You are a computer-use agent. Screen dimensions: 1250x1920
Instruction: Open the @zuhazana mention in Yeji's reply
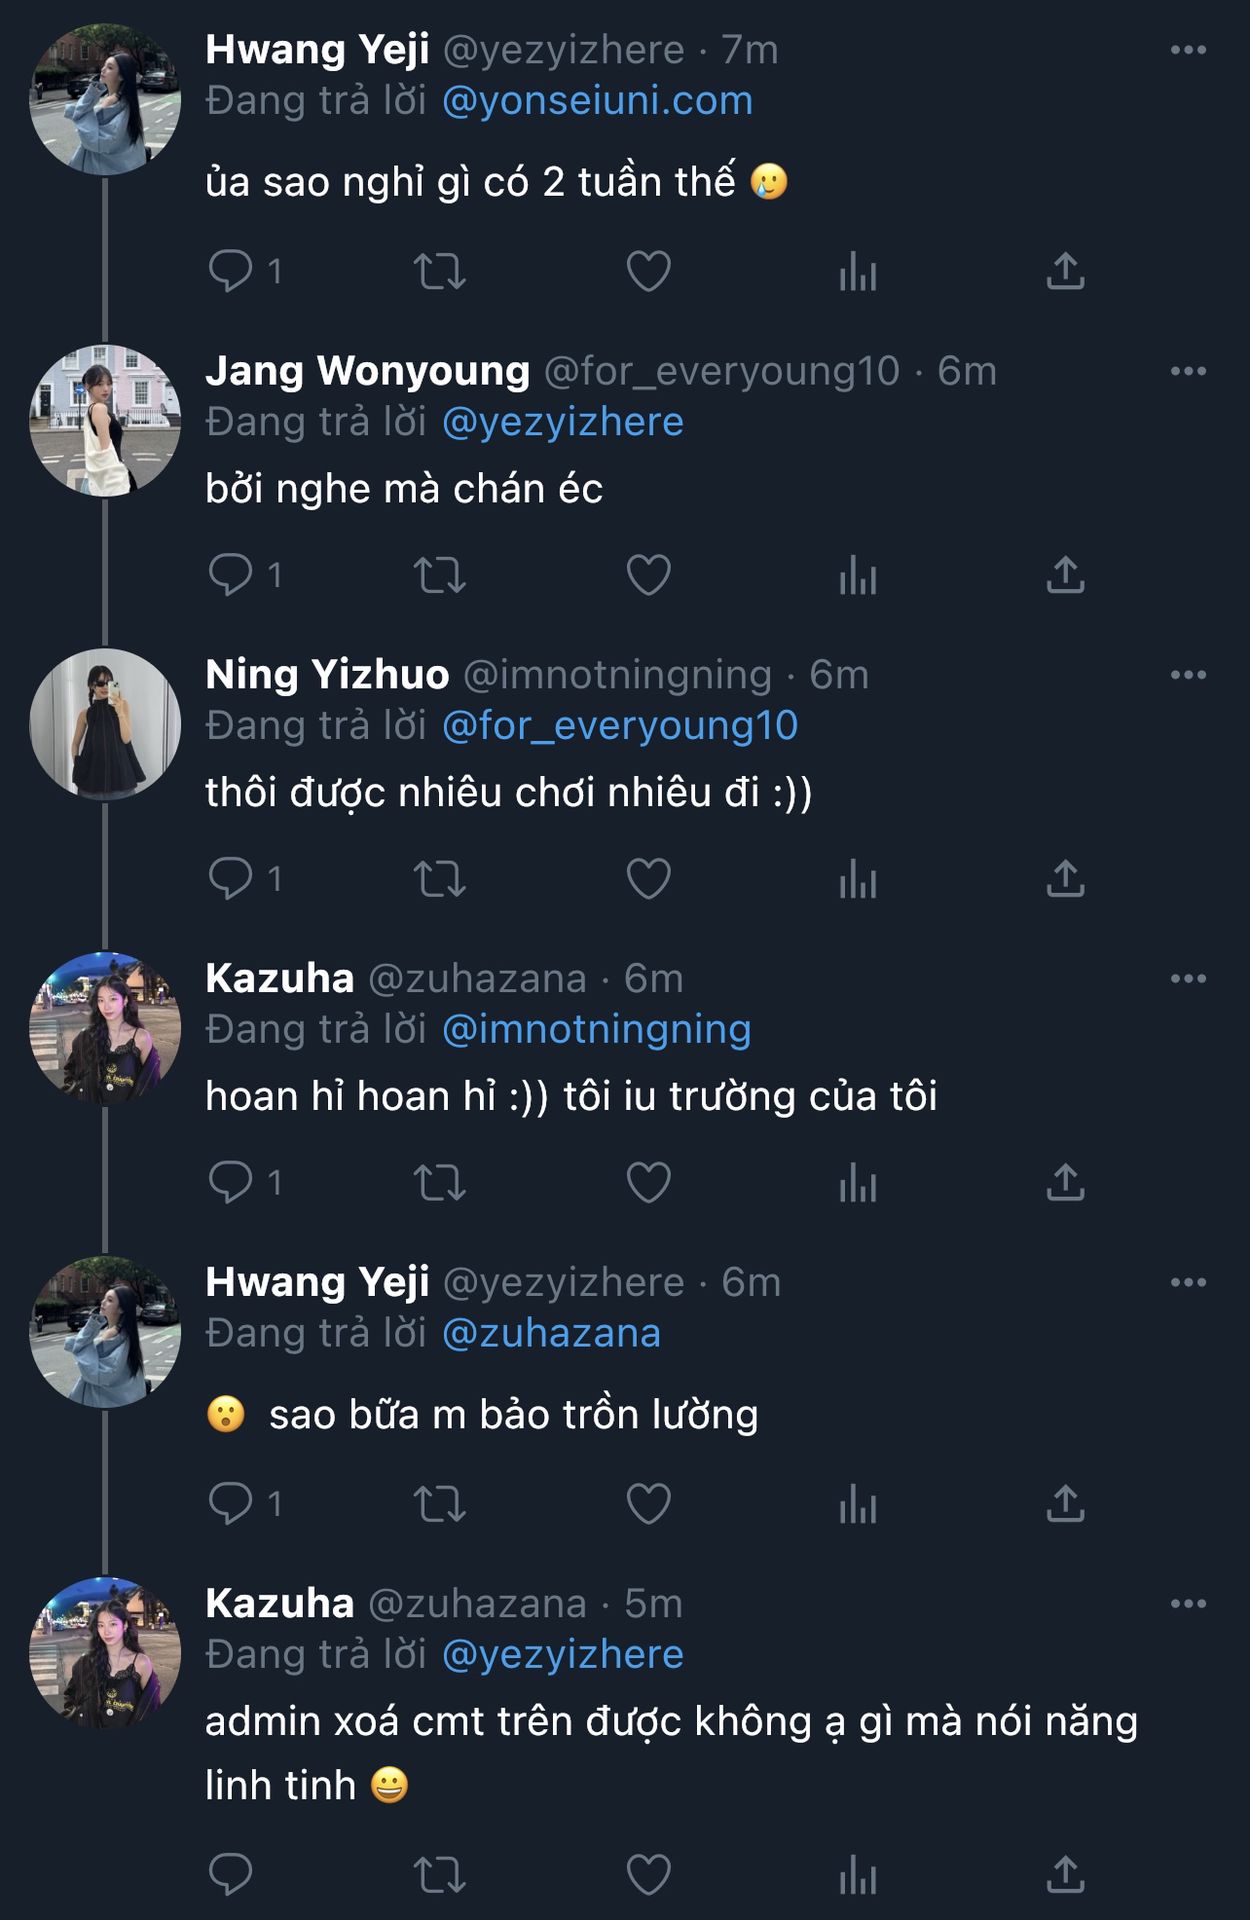(551, 1334)
